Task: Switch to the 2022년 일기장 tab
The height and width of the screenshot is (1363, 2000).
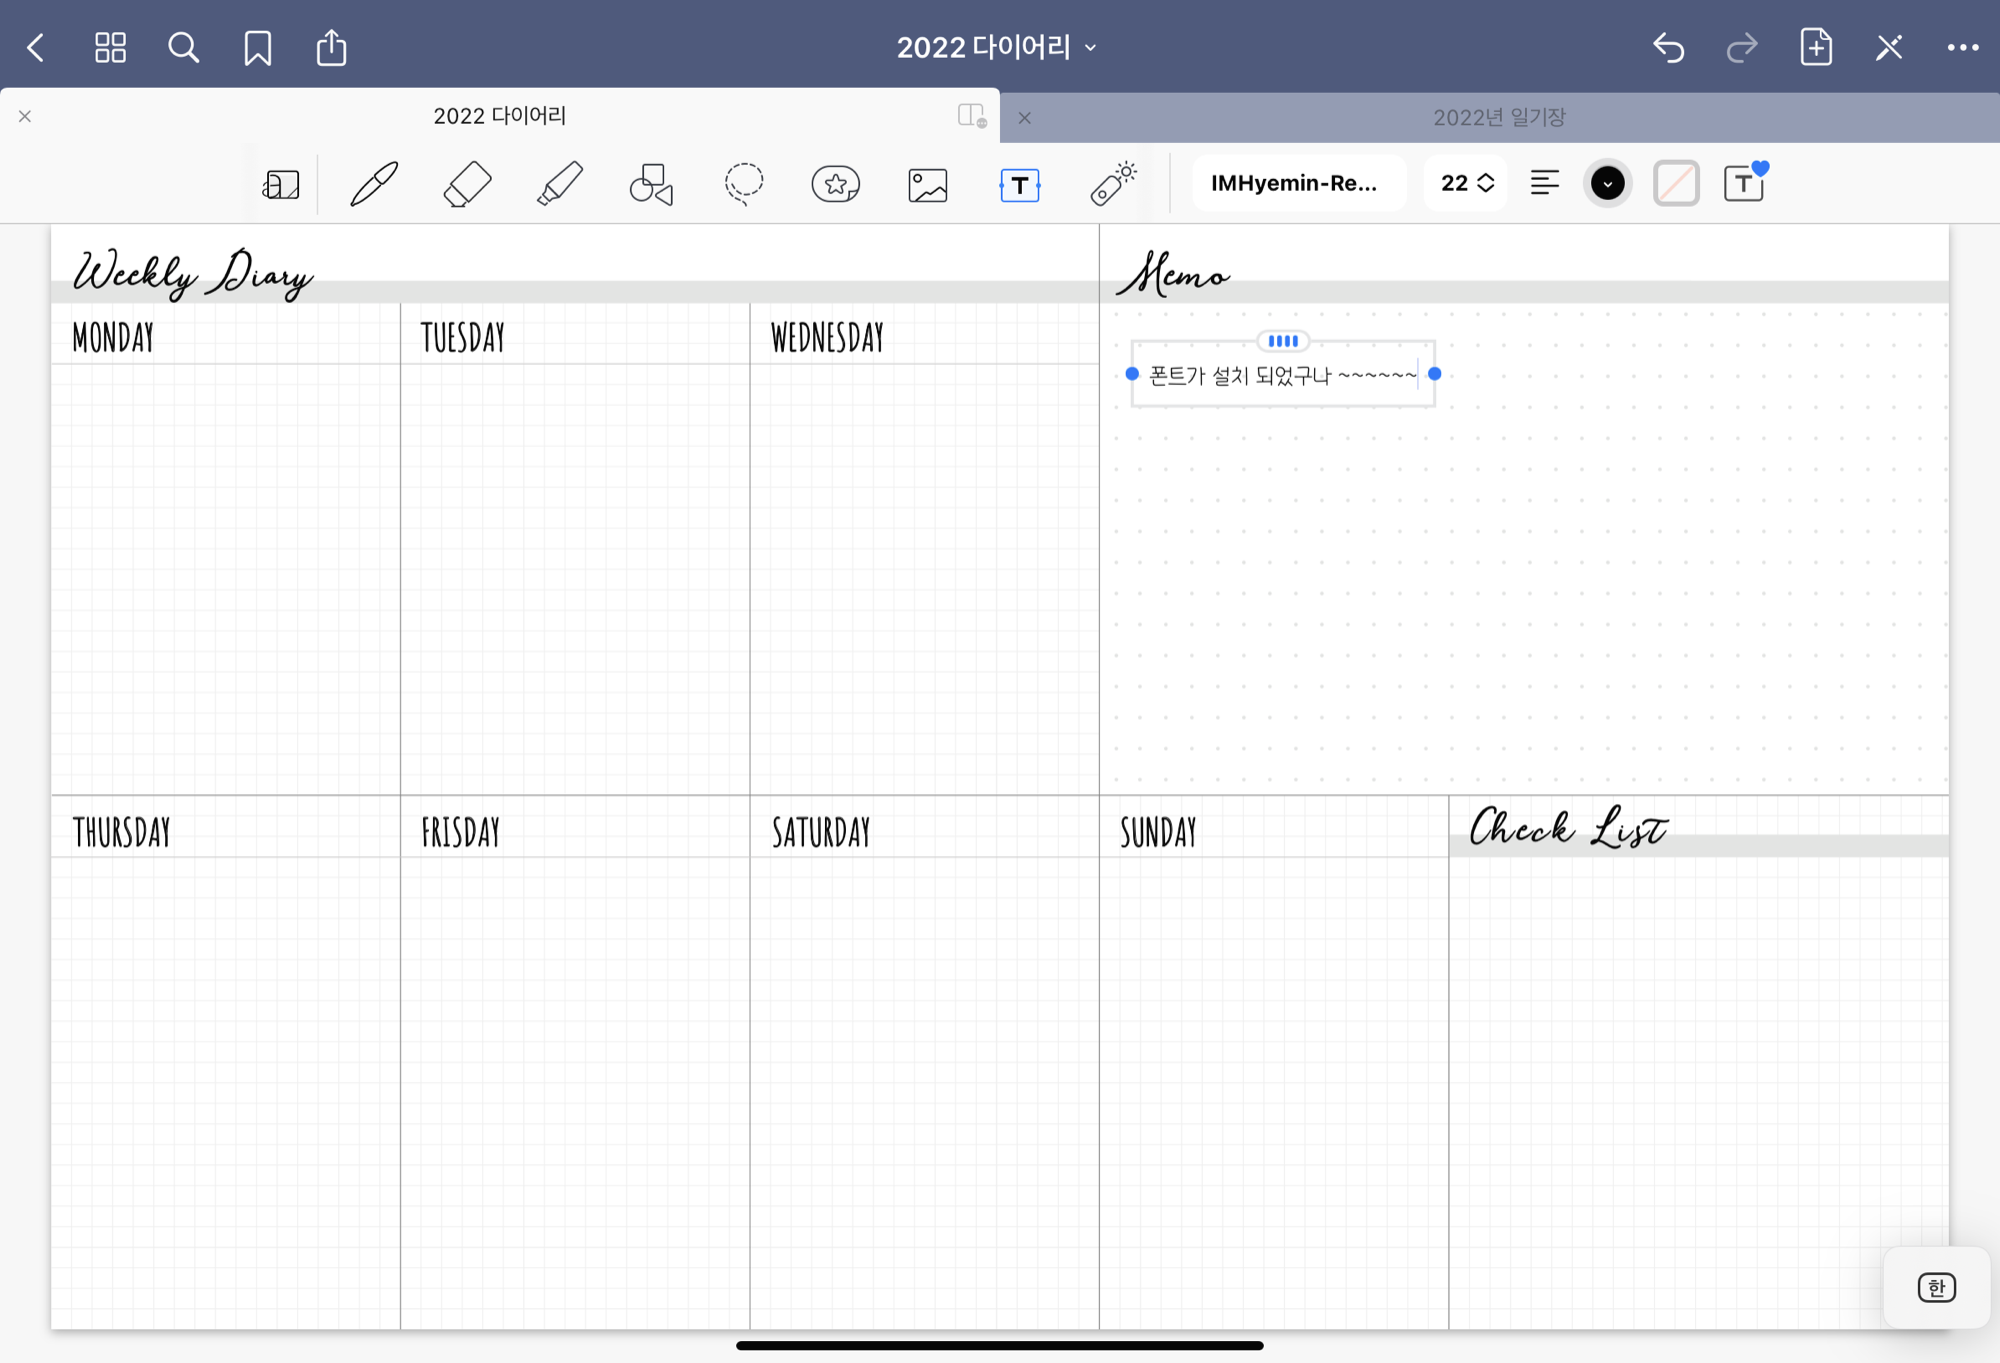Action: 1498,118
